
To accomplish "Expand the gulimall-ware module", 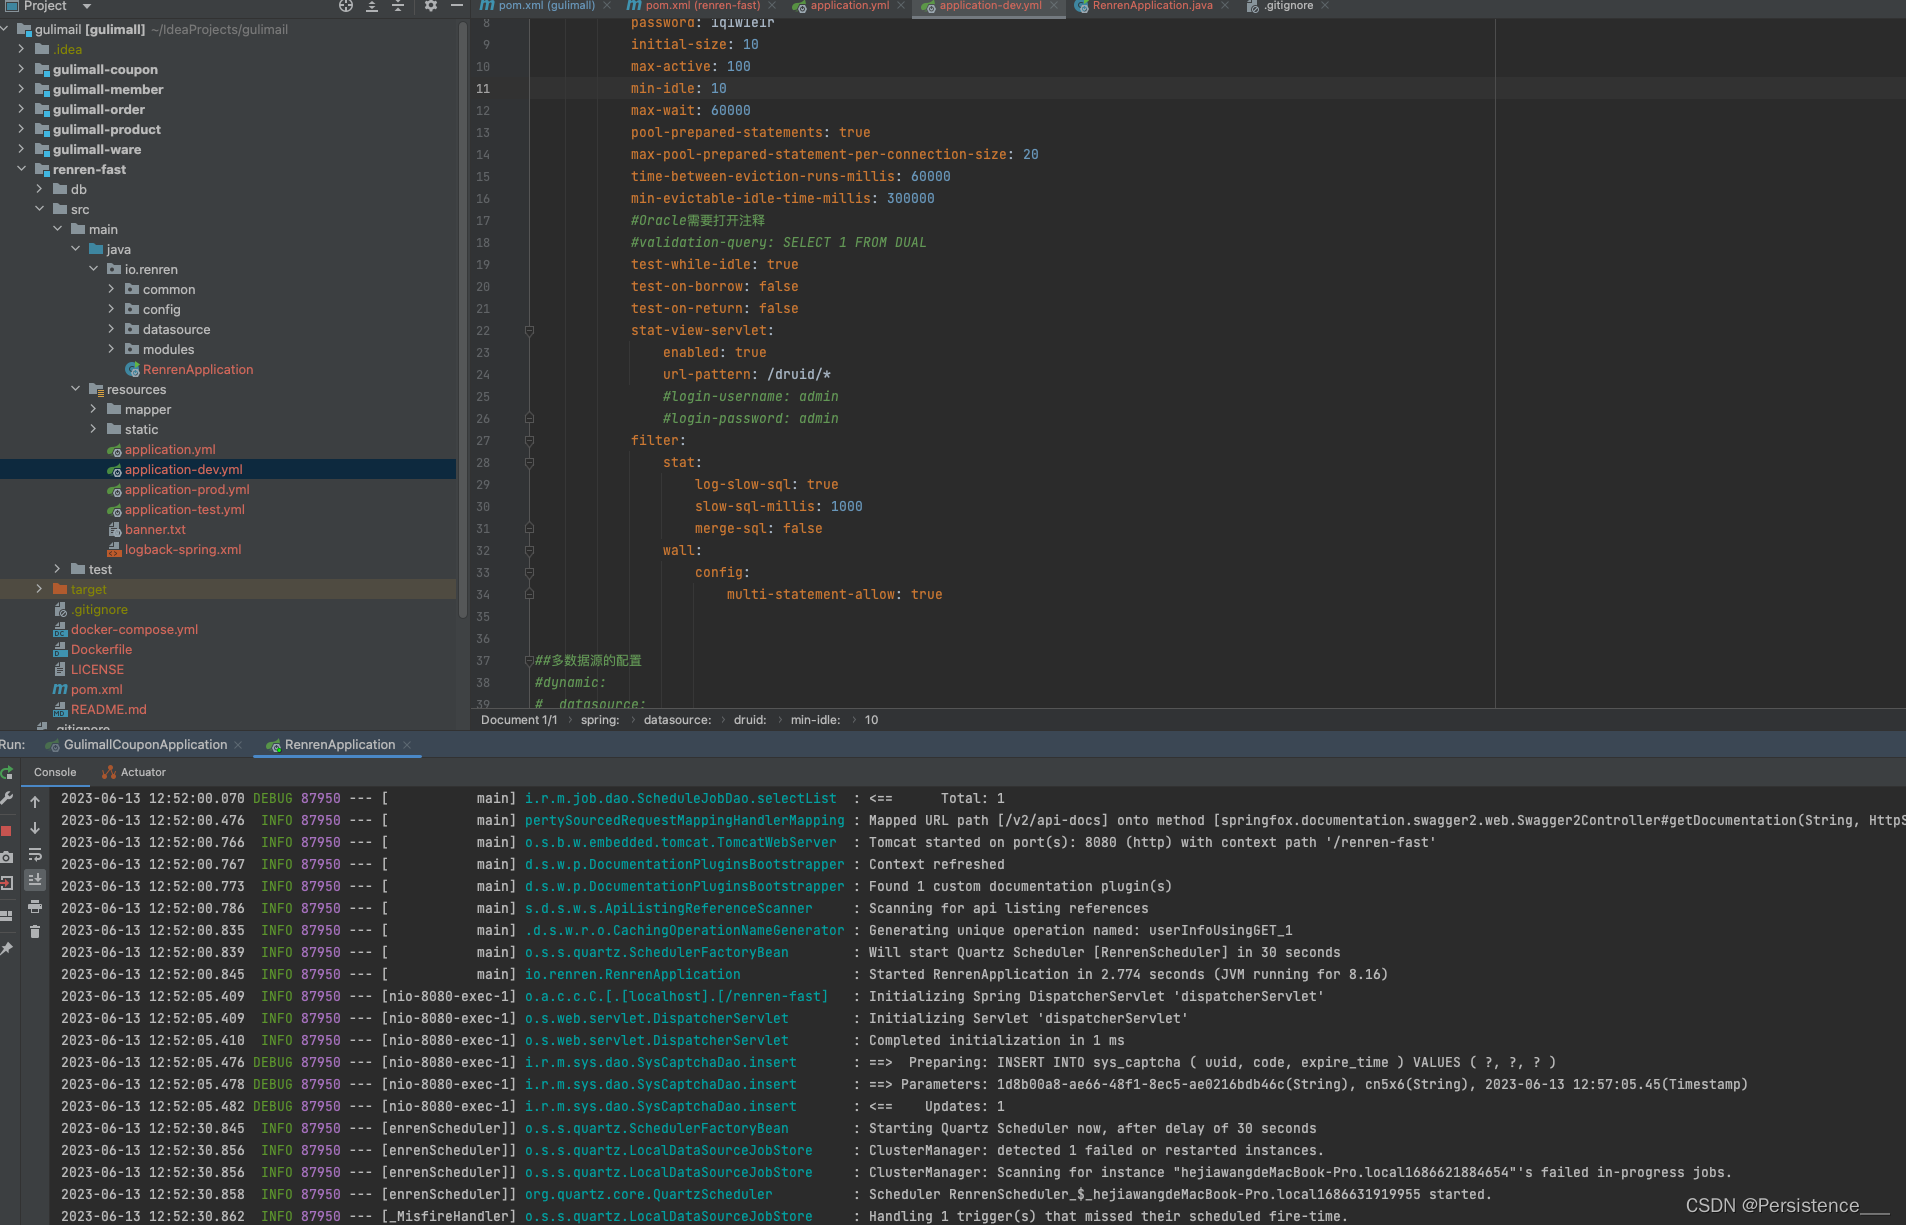I will [x=21, y=149].
